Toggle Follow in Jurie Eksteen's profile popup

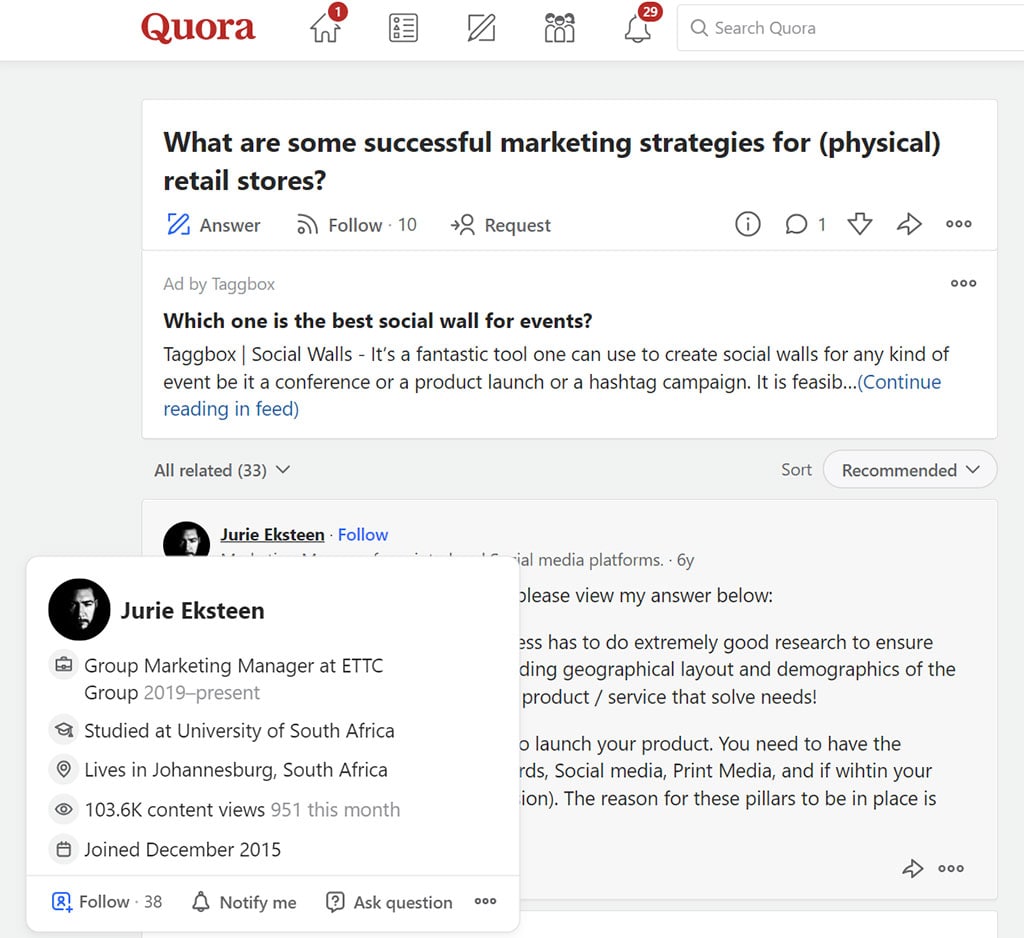(106, 902)
